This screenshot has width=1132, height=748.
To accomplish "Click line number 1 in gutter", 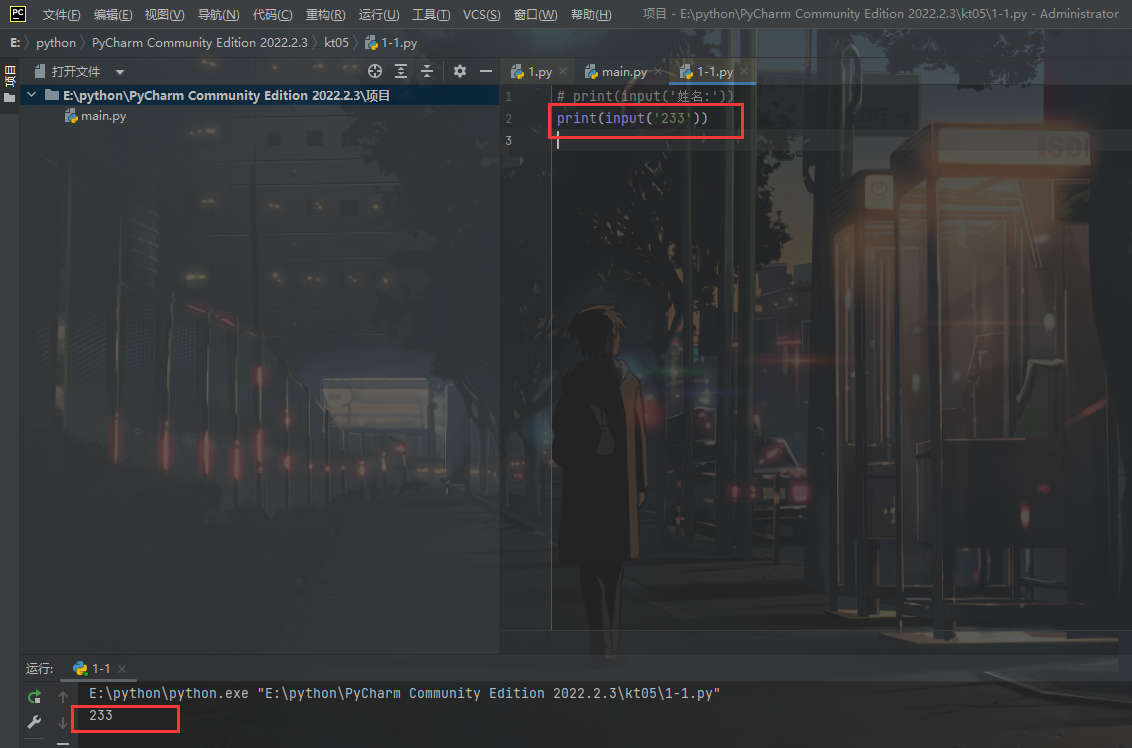I will [508, 96].
